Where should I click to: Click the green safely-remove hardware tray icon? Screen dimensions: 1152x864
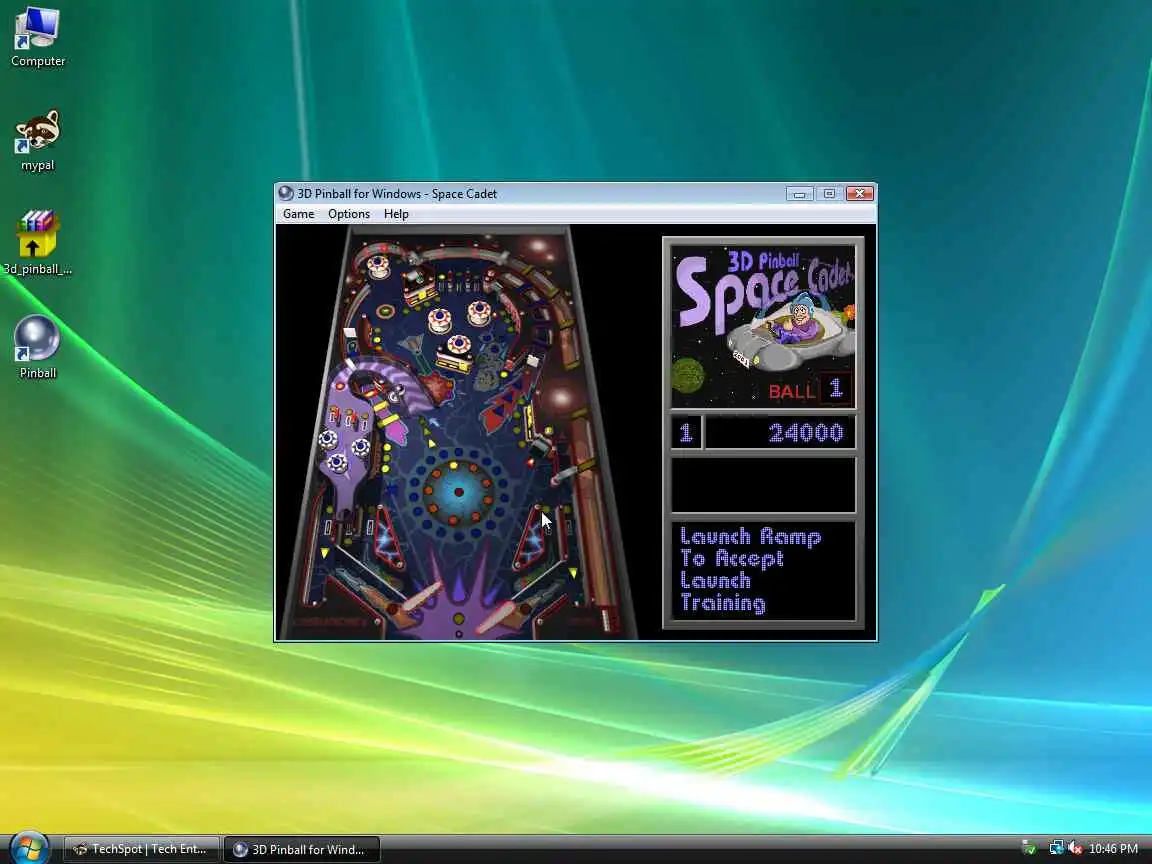tap(1029, 849)
